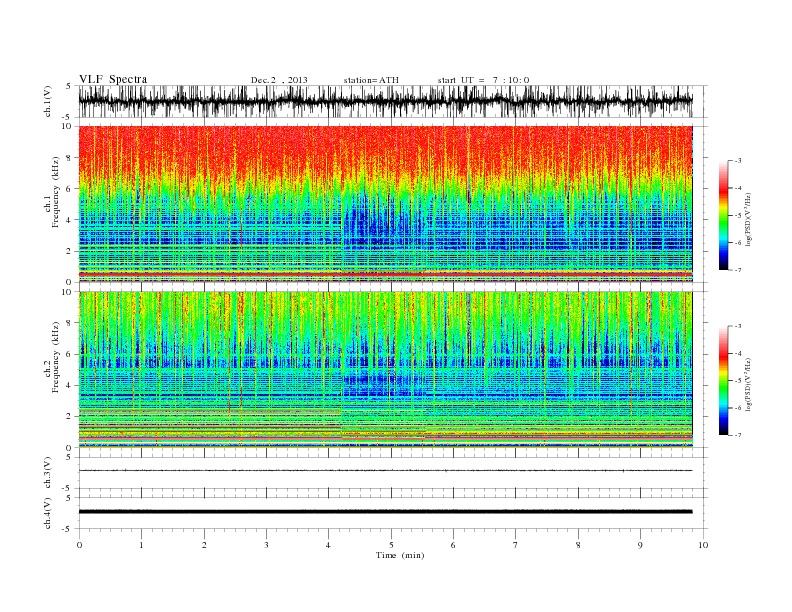792x612 pixels.
Task: Click the "VLF Spectra" plot title
Action: click(113, 79)
